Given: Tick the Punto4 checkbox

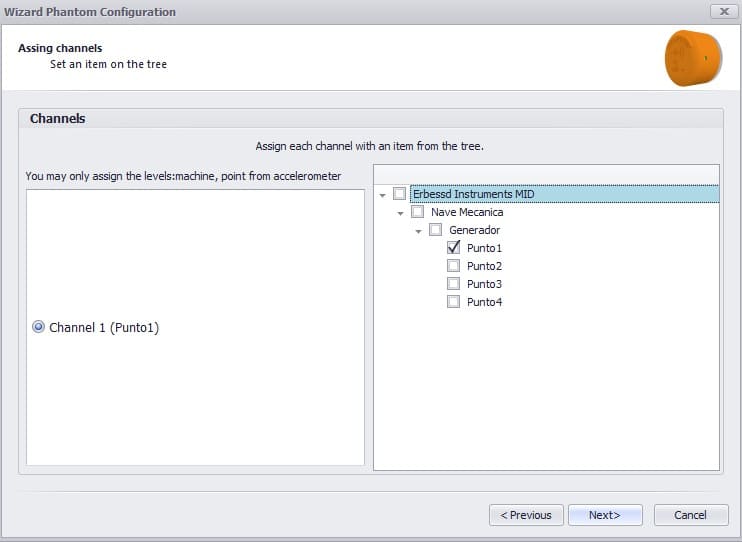Looking at the screenshot, I should click(453, 302).
